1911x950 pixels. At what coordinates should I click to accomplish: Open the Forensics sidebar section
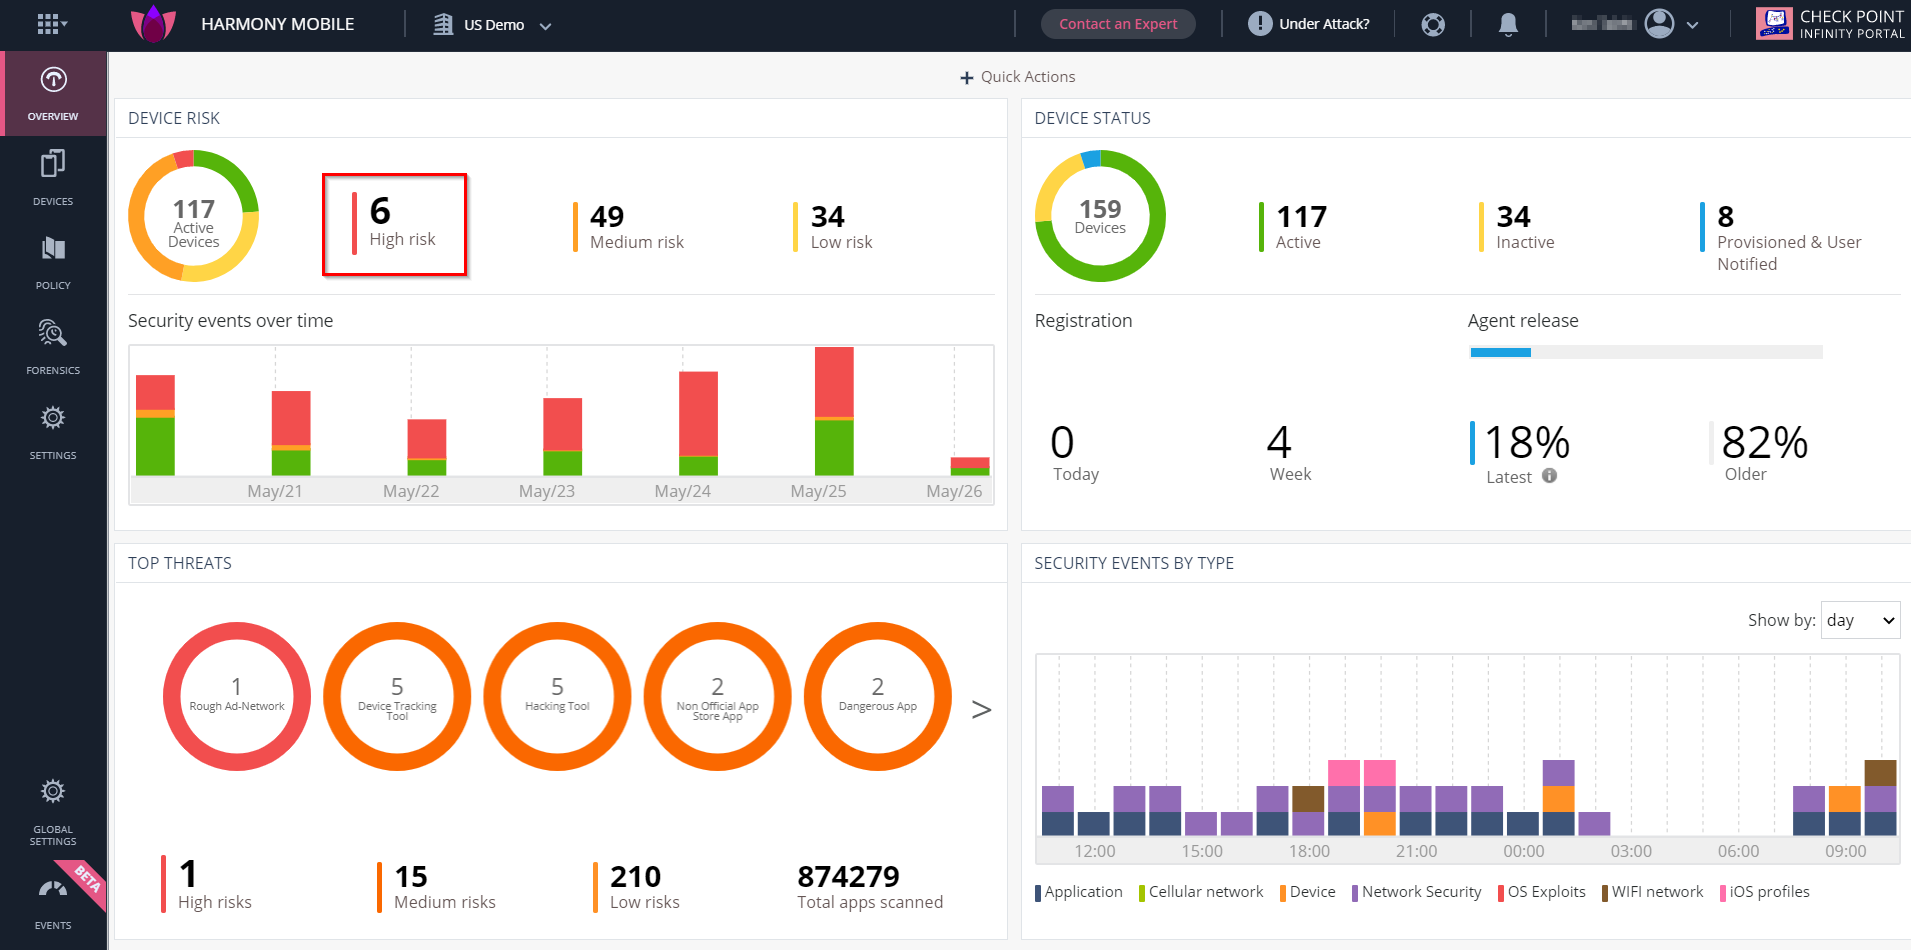(x=53, y=347)
